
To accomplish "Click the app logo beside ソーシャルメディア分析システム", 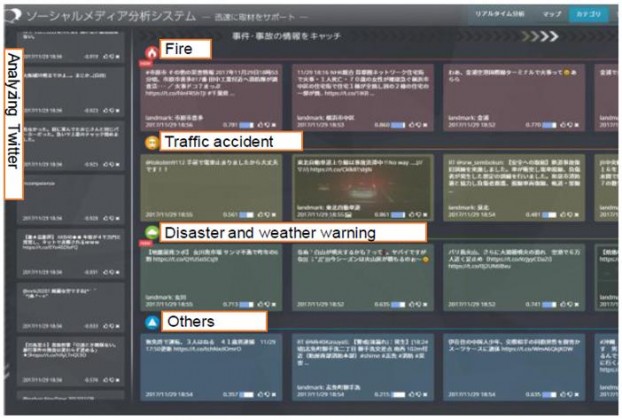I will coord(13,16).
